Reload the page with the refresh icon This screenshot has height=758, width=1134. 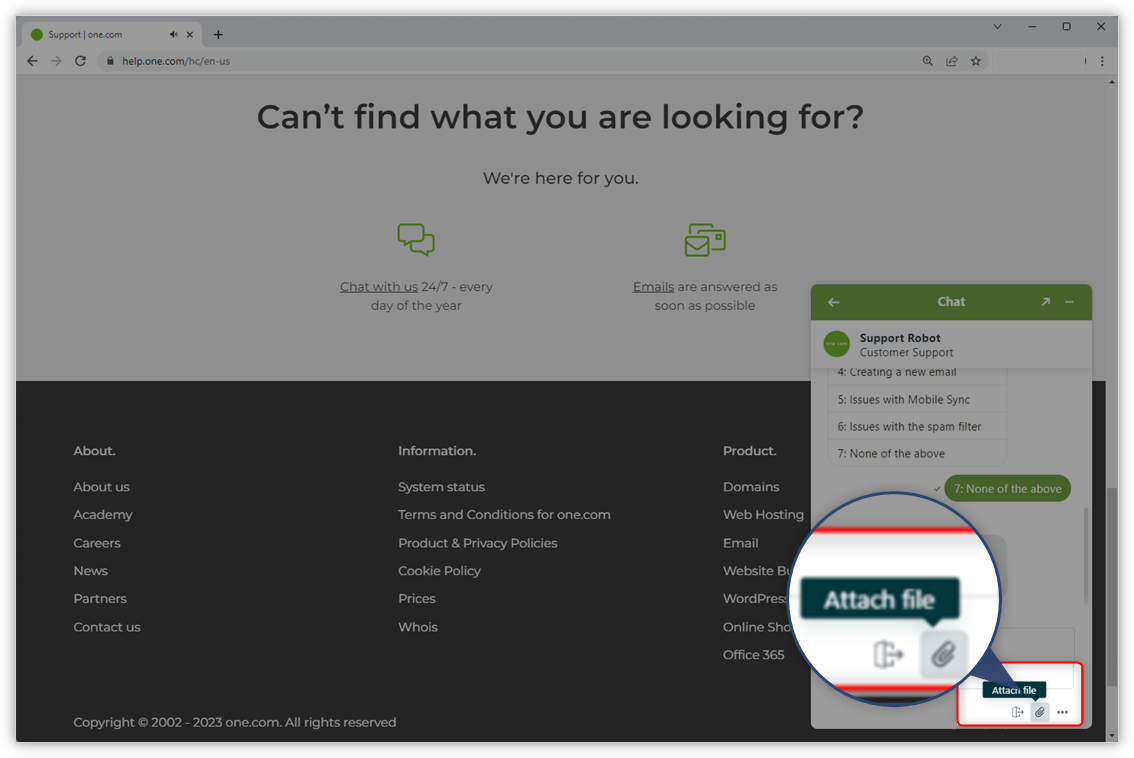[x=80, y=60]
